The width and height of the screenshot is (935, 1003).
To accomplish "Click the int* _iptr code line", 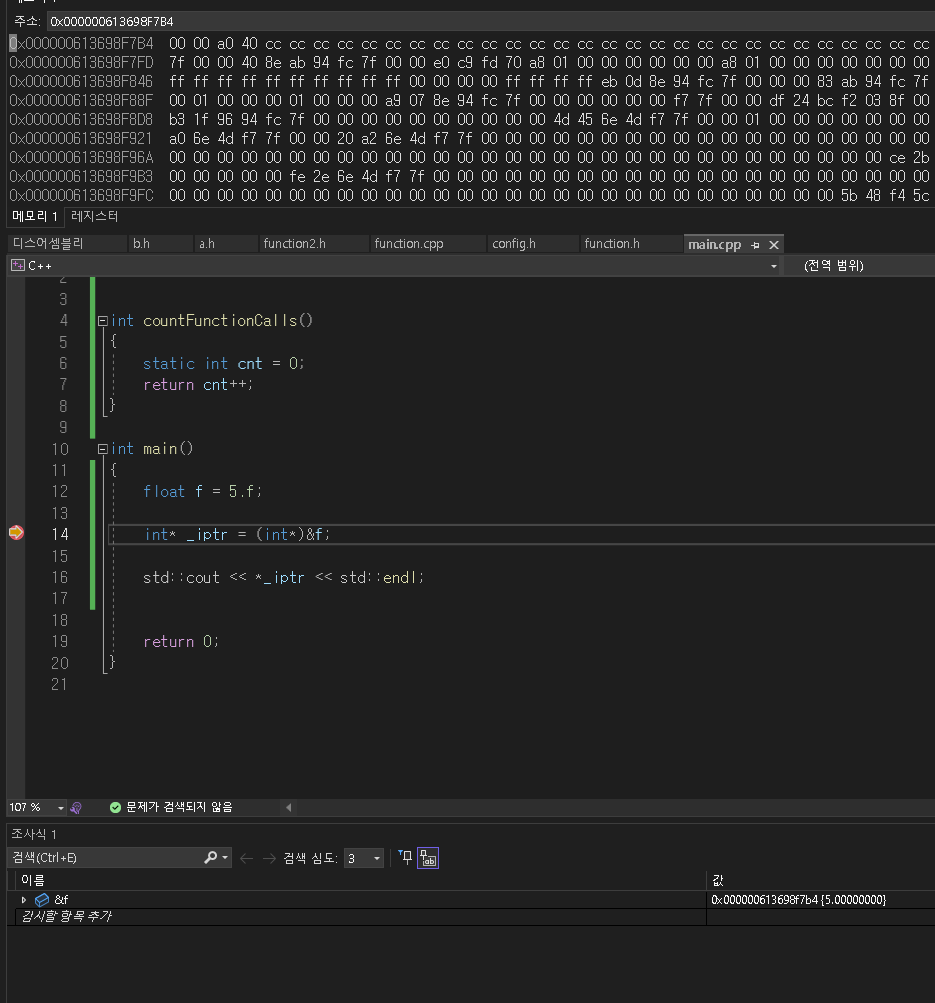I will coord(237,534).
